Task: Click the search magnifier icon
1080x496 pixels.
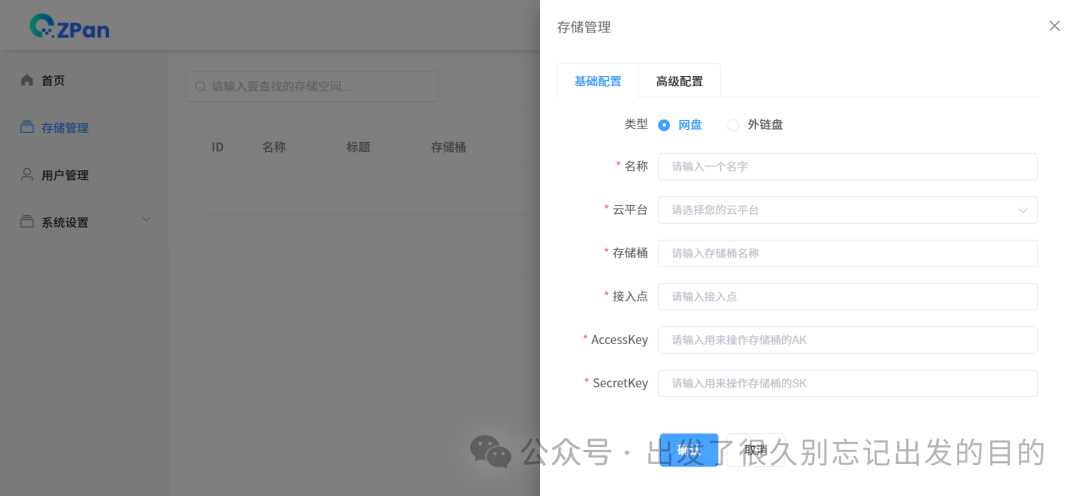Action: pyautogui.click(x=200, y=87)
